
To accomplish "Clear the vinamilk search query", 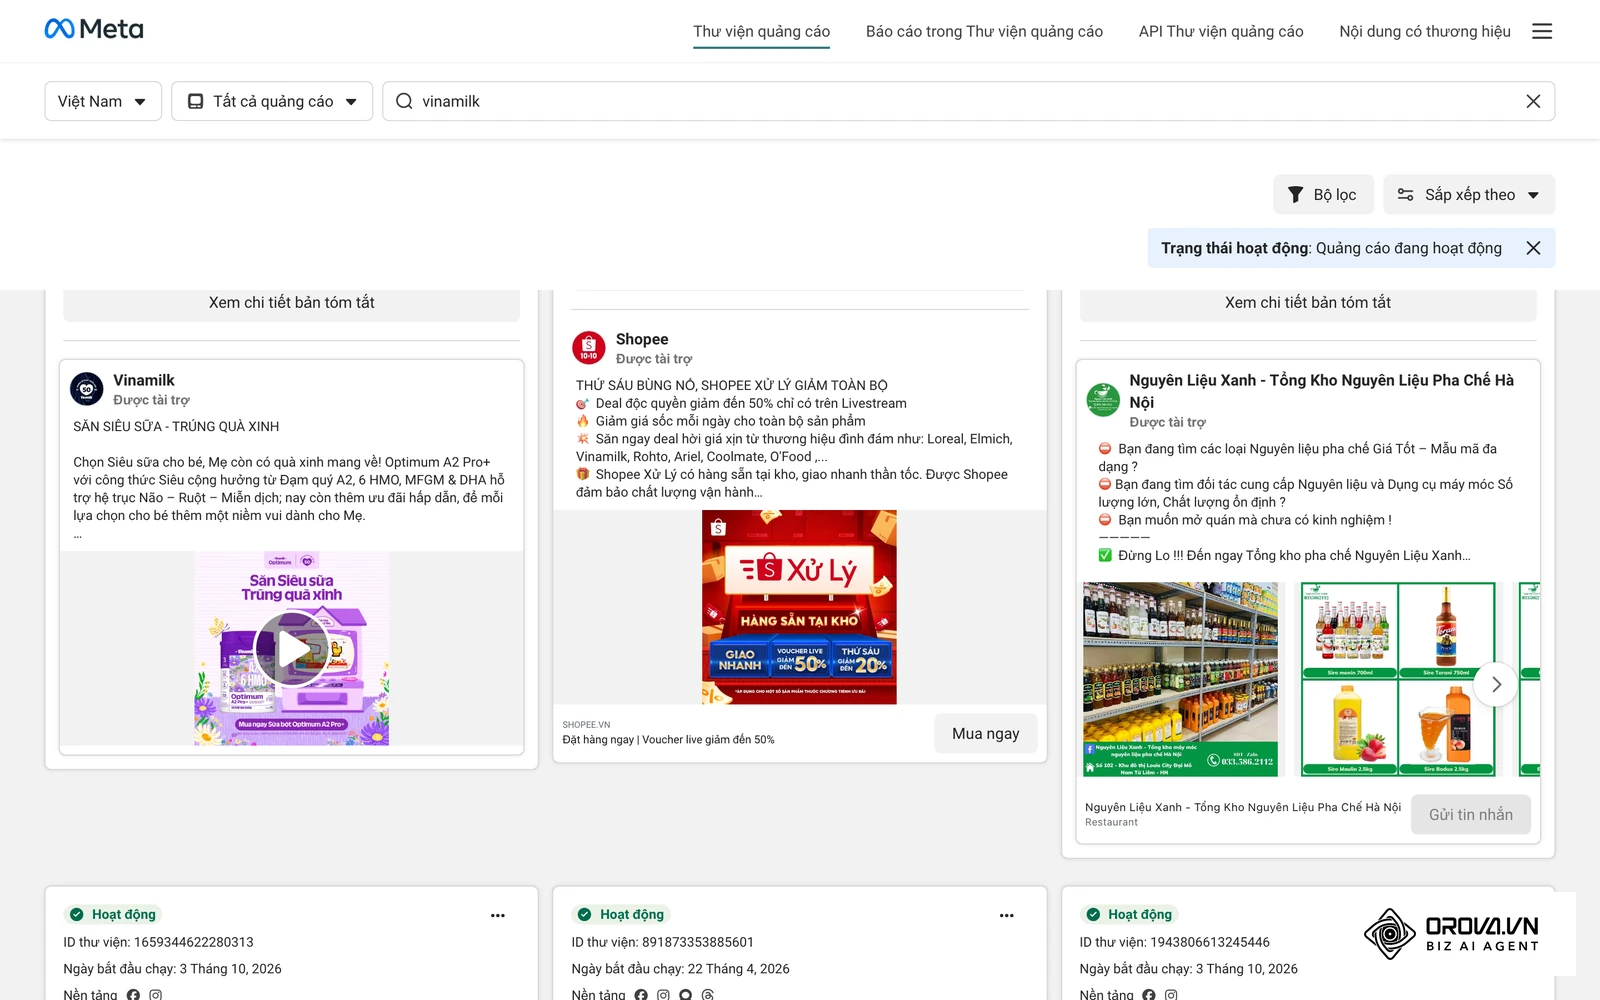I will tap(1533, 101).
